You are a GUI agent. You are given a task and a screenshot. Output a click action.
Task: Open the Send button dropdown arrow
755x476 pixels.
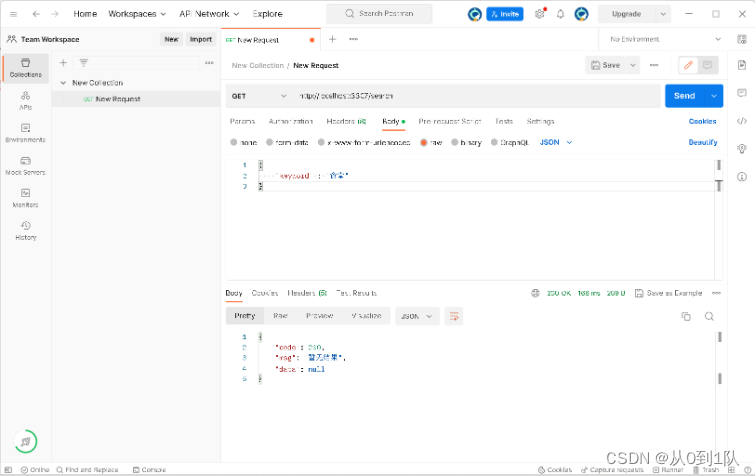pos(714,96)
